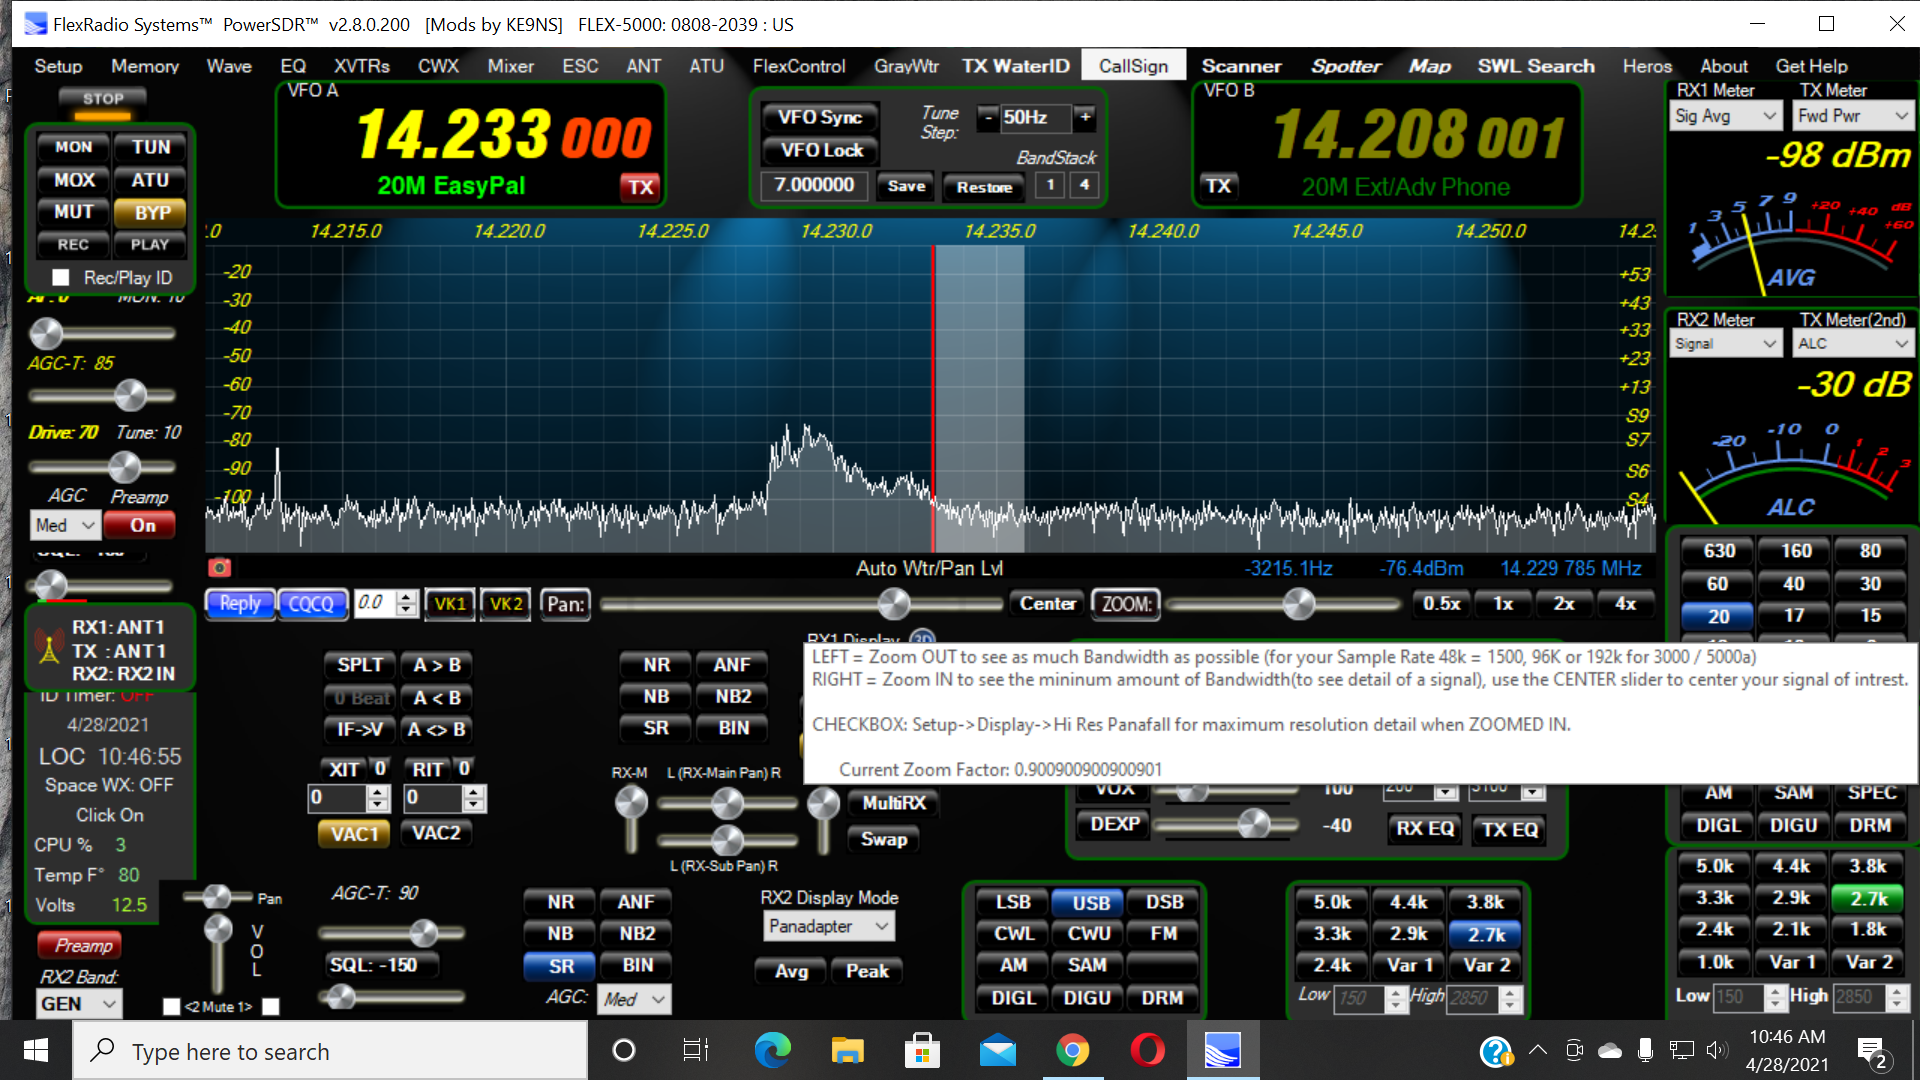Click the VFO A frequency display

[x=503, y=135]
